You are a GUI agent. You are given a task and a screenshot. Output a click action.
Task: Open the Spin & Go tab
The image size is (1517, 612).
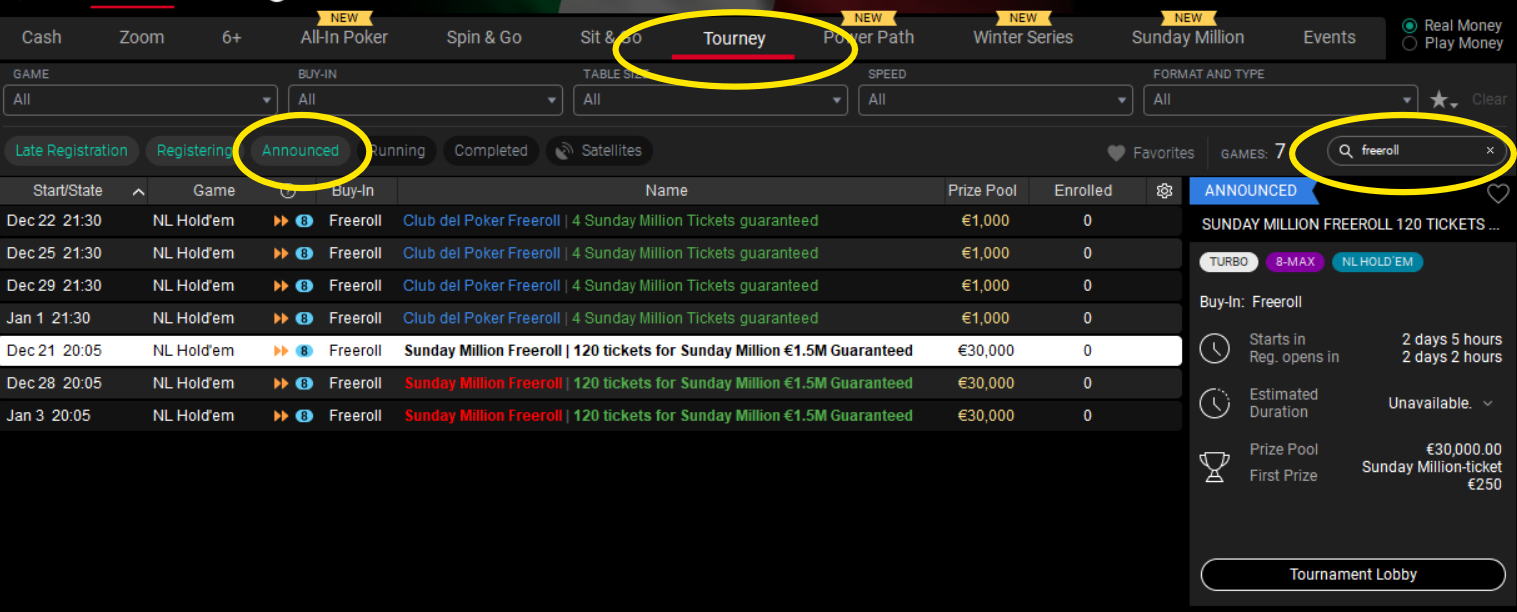coord(484,38)
